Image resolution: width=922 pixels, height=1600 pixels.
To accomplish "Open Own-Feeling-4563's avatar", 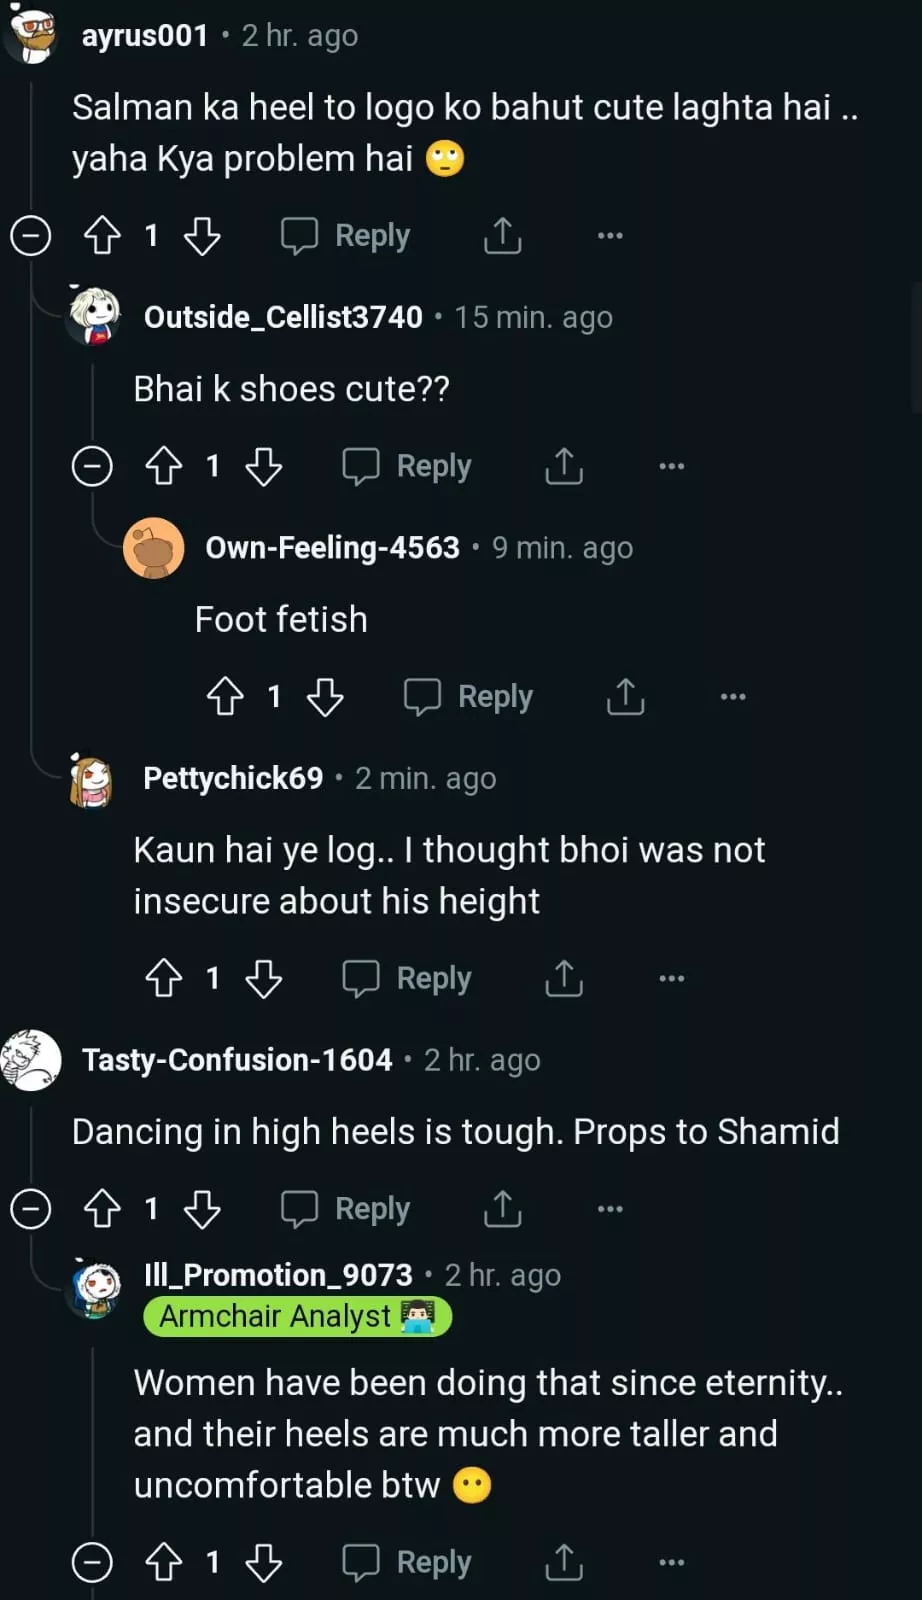I will pyautogui.click(x=154, y=548).
